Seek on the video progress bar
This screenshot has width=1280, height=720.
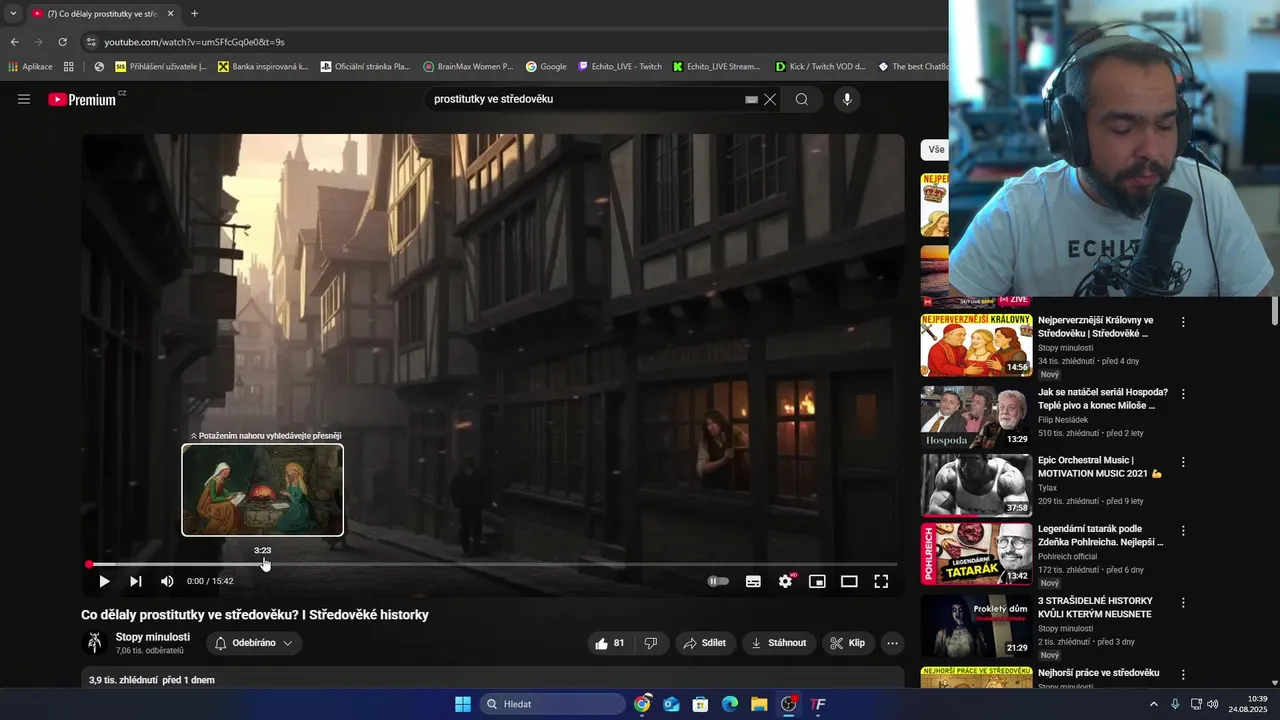click(493, 565)
